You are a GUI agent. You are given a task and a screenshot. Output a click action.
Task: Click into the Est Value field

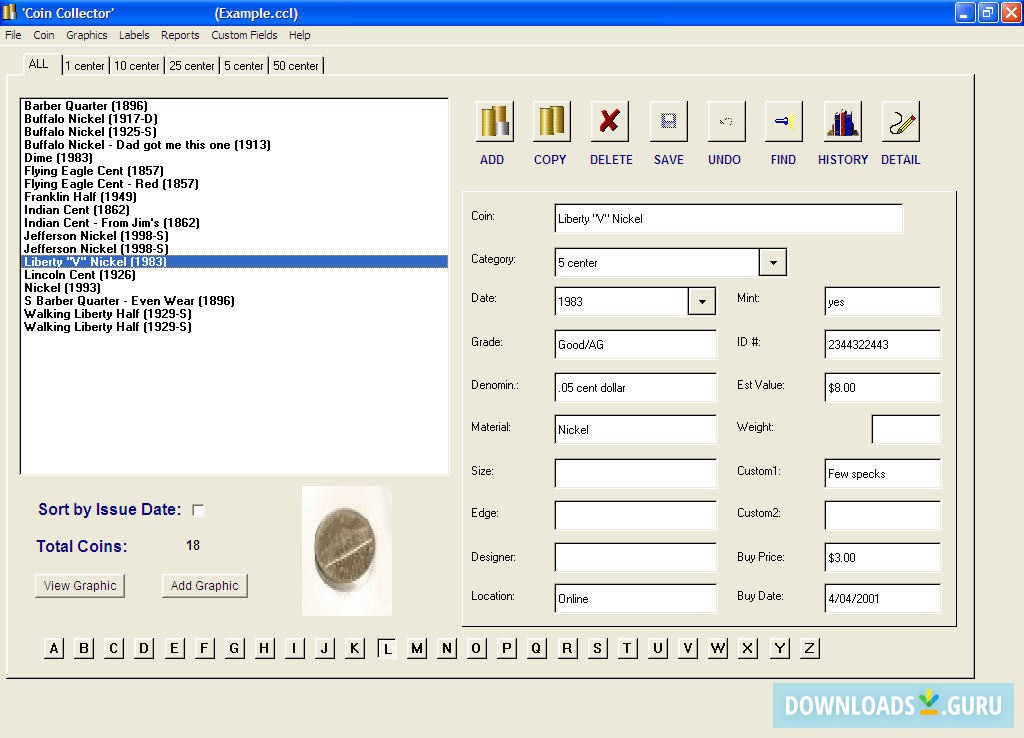[x=881, y=388]
